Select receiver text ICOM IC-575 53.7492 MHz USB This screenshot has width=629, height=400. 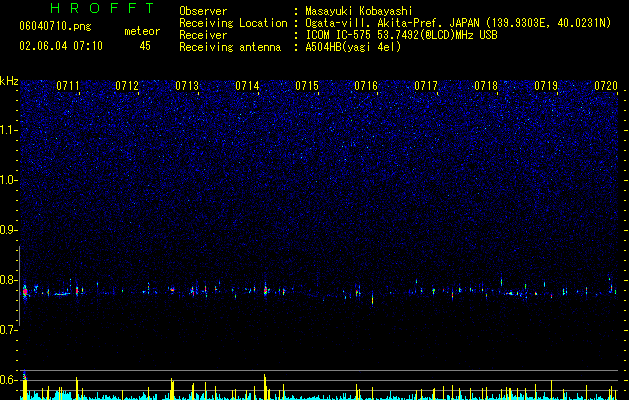coord(401,35)
